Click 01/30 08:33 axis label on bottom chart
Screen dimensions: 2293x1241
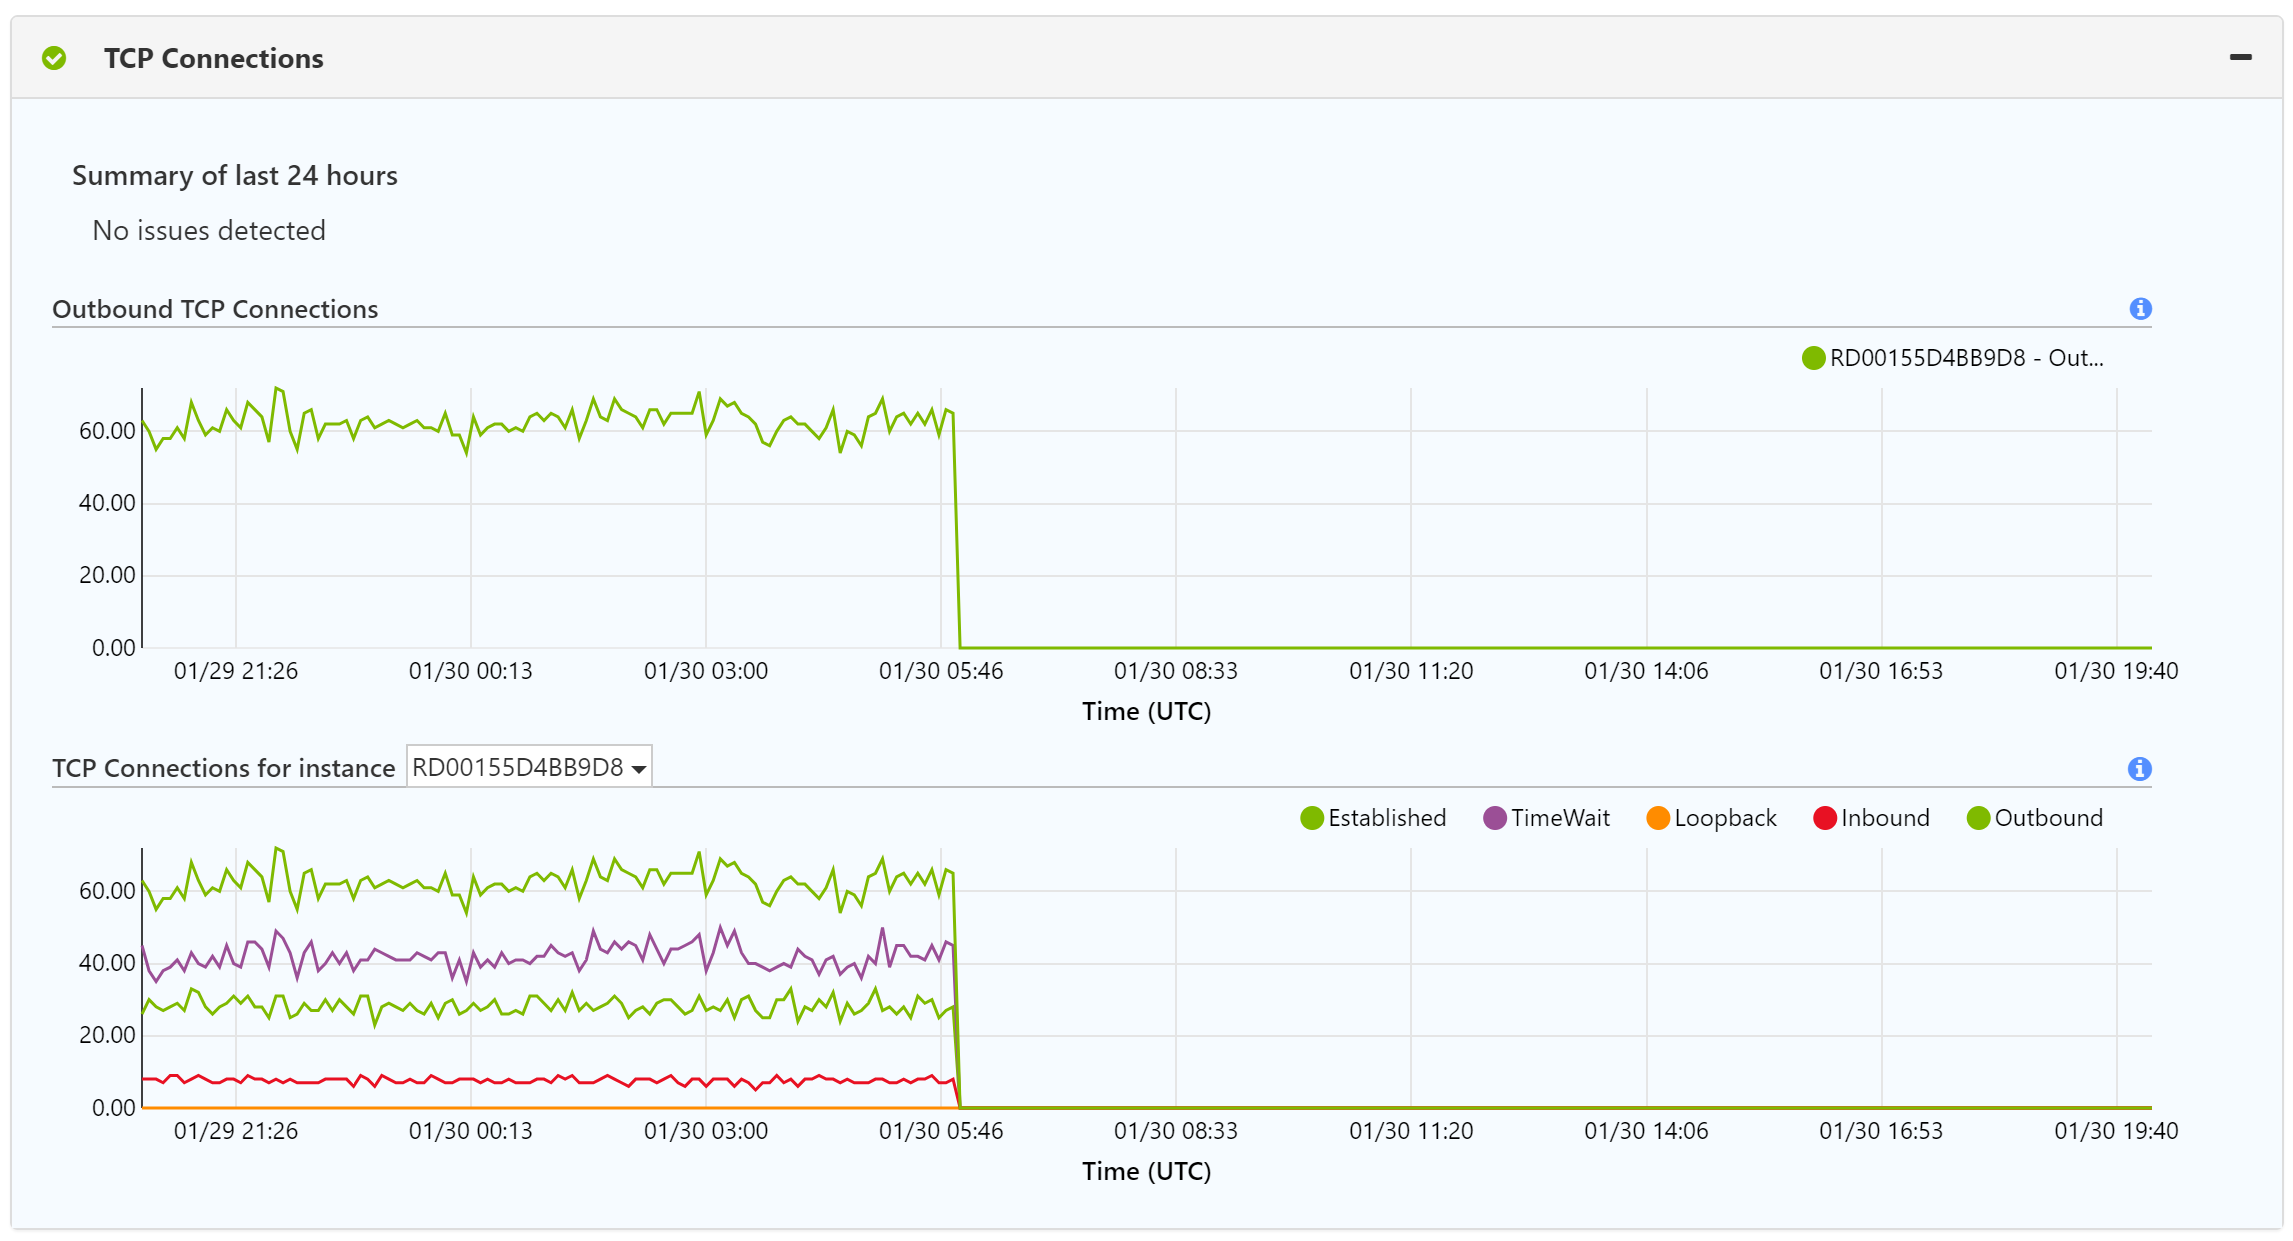pyautogui.click(x=1175, y=1131)
